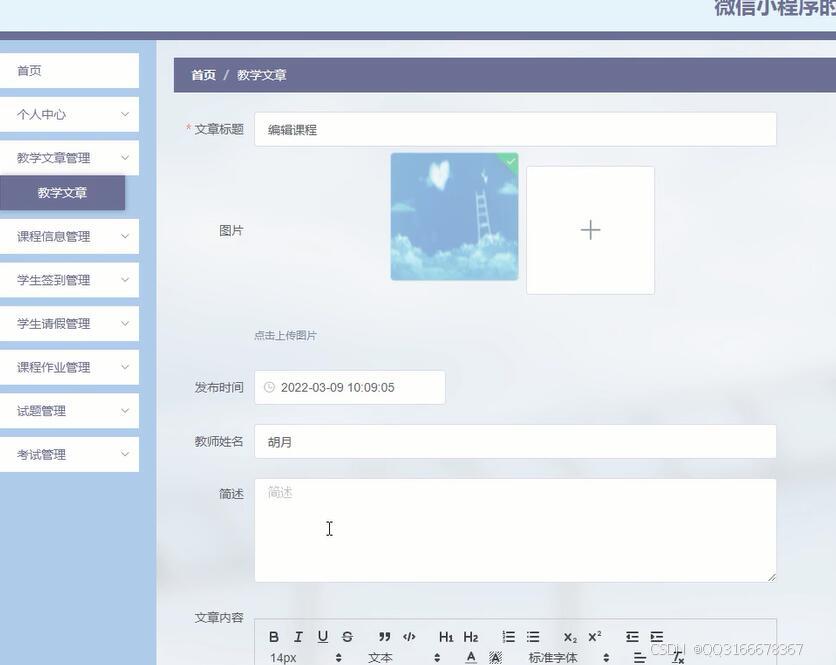836x665 pixels.
Task: Insert a code block using the </> icon
Action: point(409,636)
